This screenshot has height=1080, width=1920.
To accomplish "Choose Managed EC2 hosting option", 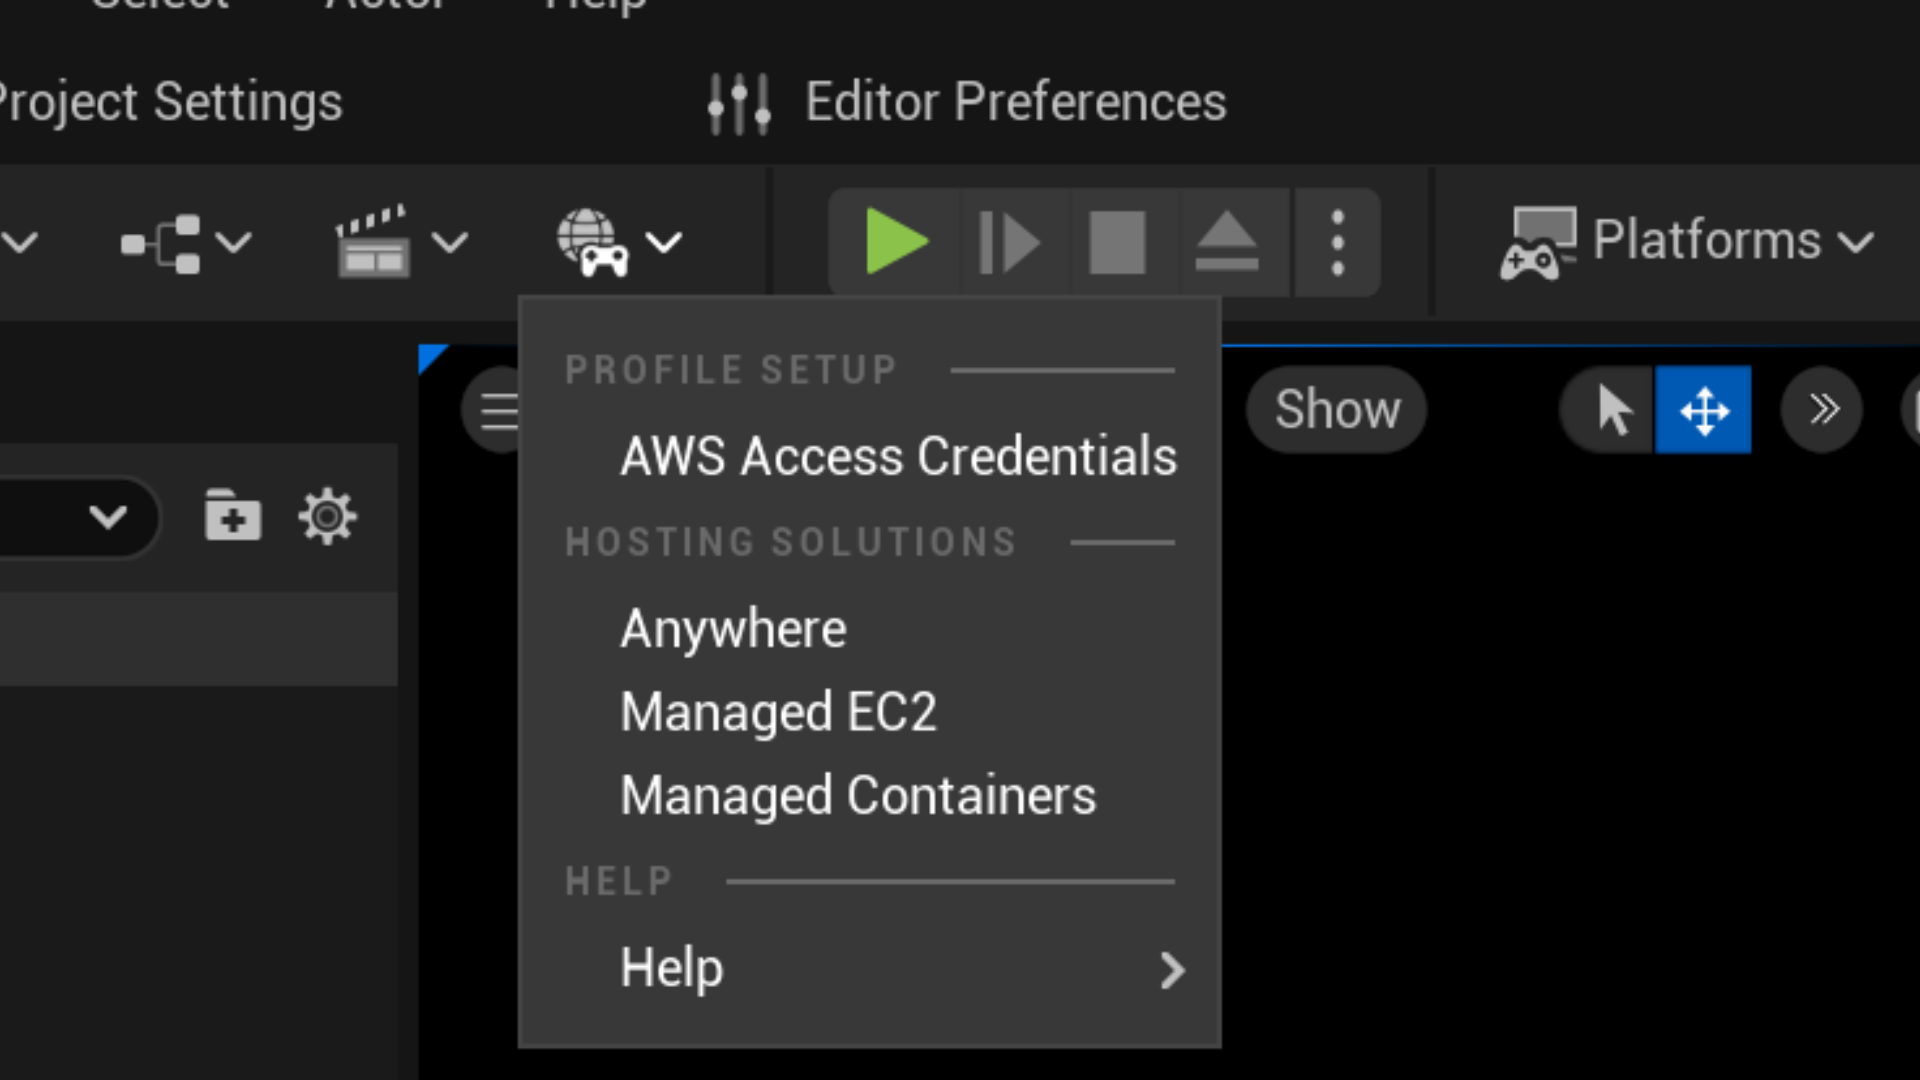I will pyautogui.click(x=778, y=712).
